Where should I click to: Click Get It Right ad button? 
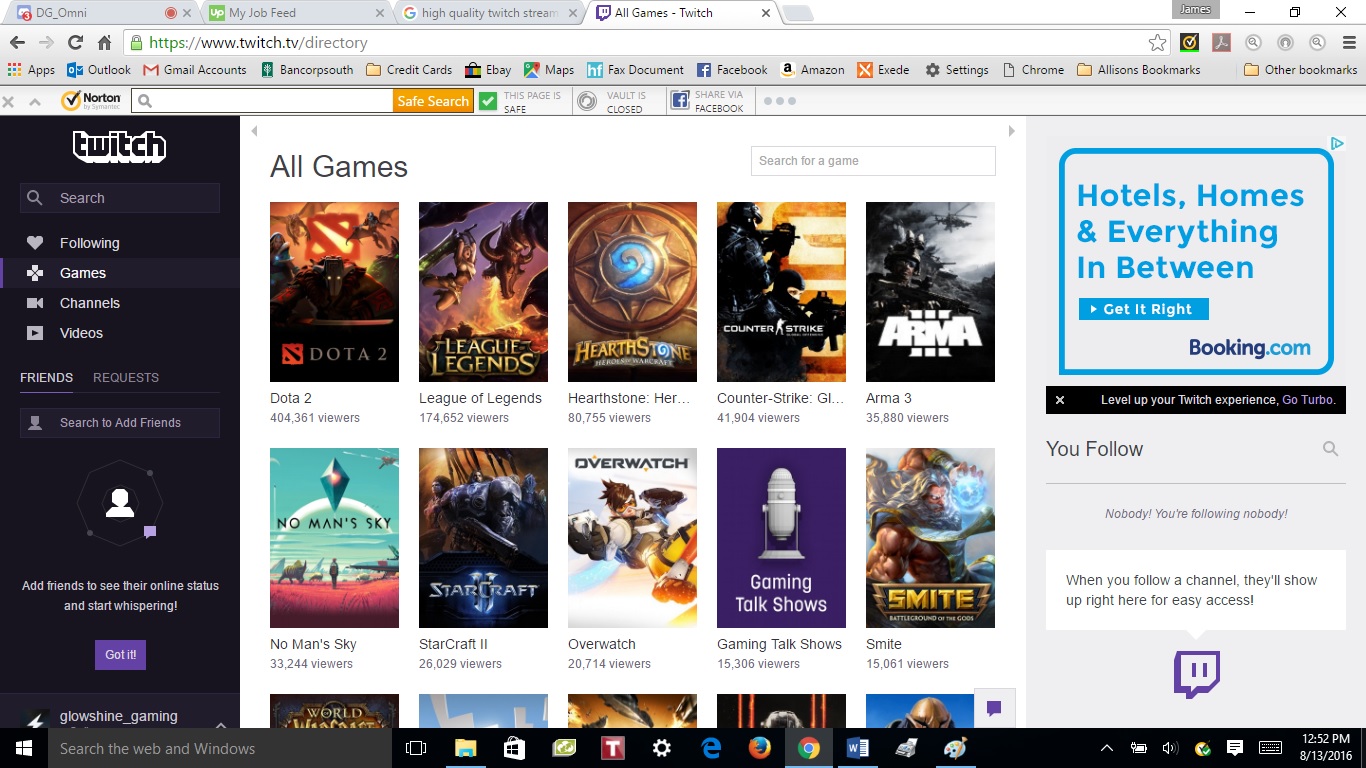(x=1143, y=309)
